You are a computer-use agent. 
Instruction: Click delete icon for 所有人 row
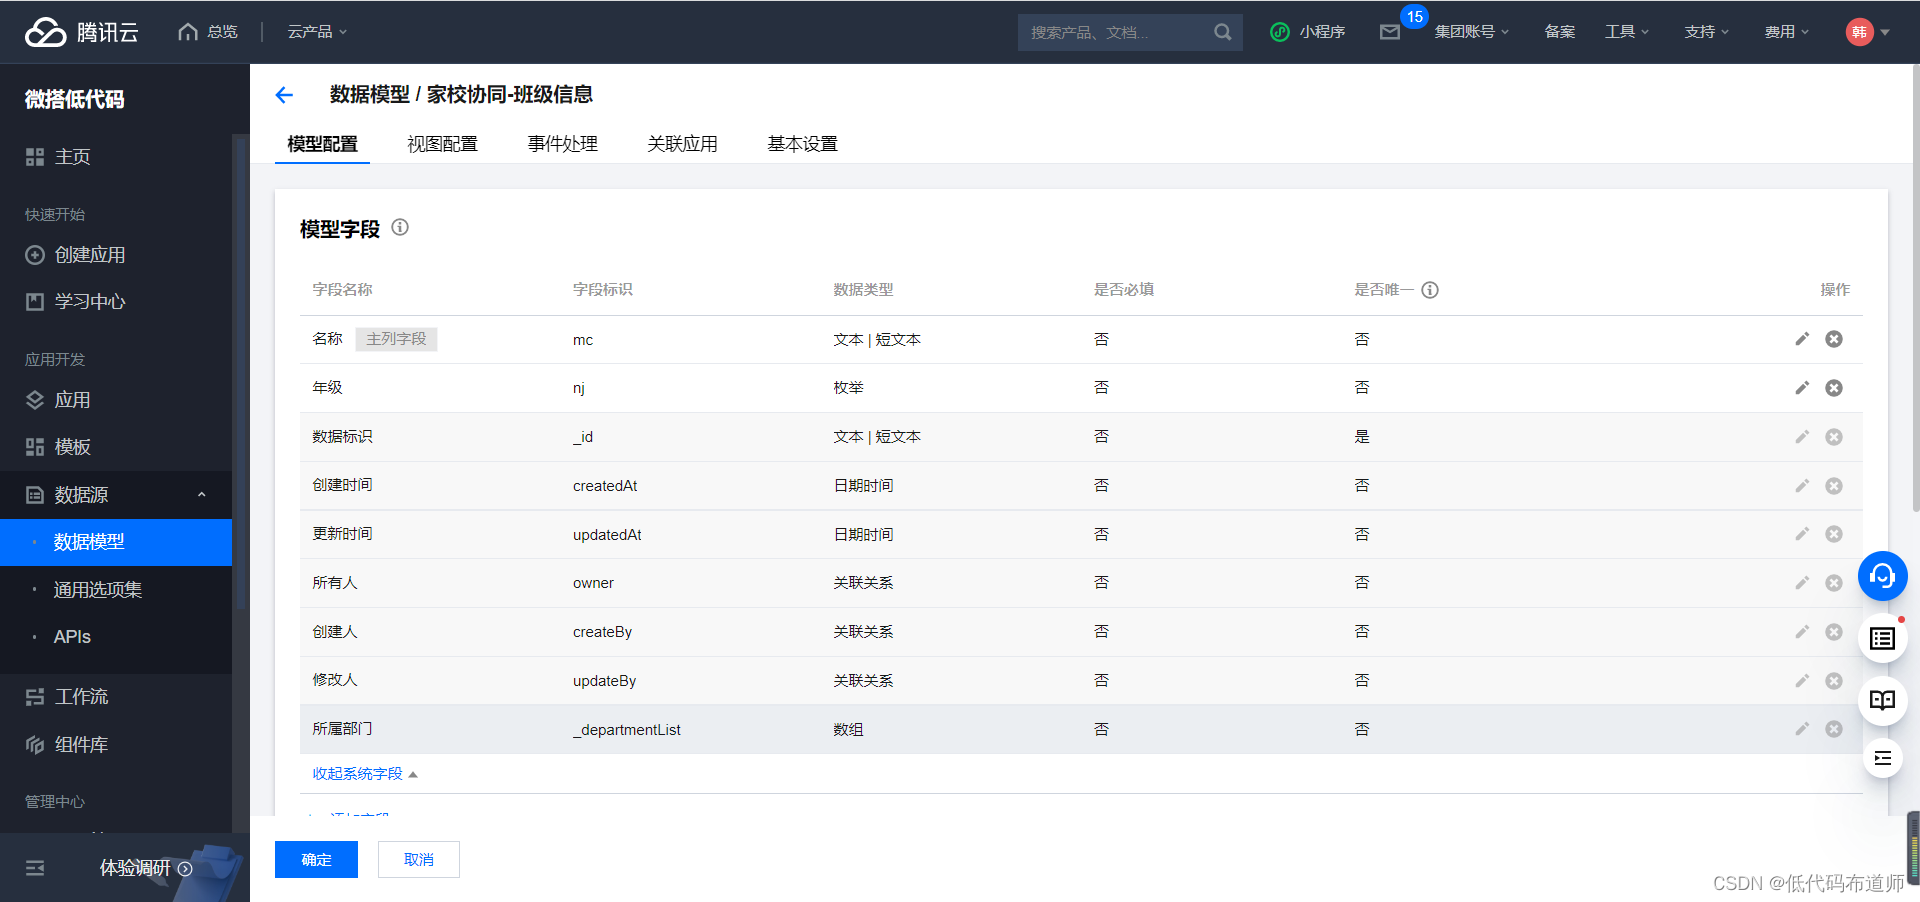click(x=1834, y=583)
